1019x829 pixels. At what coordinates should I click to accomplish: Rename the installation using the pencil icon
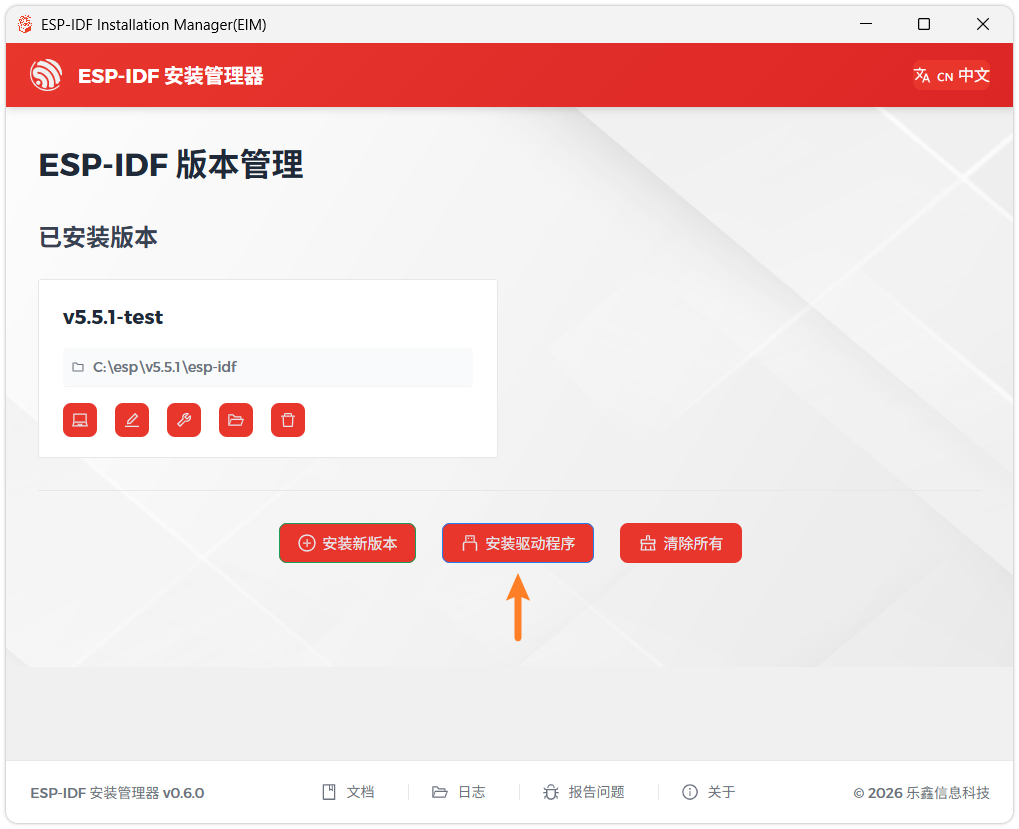point(132,420)
